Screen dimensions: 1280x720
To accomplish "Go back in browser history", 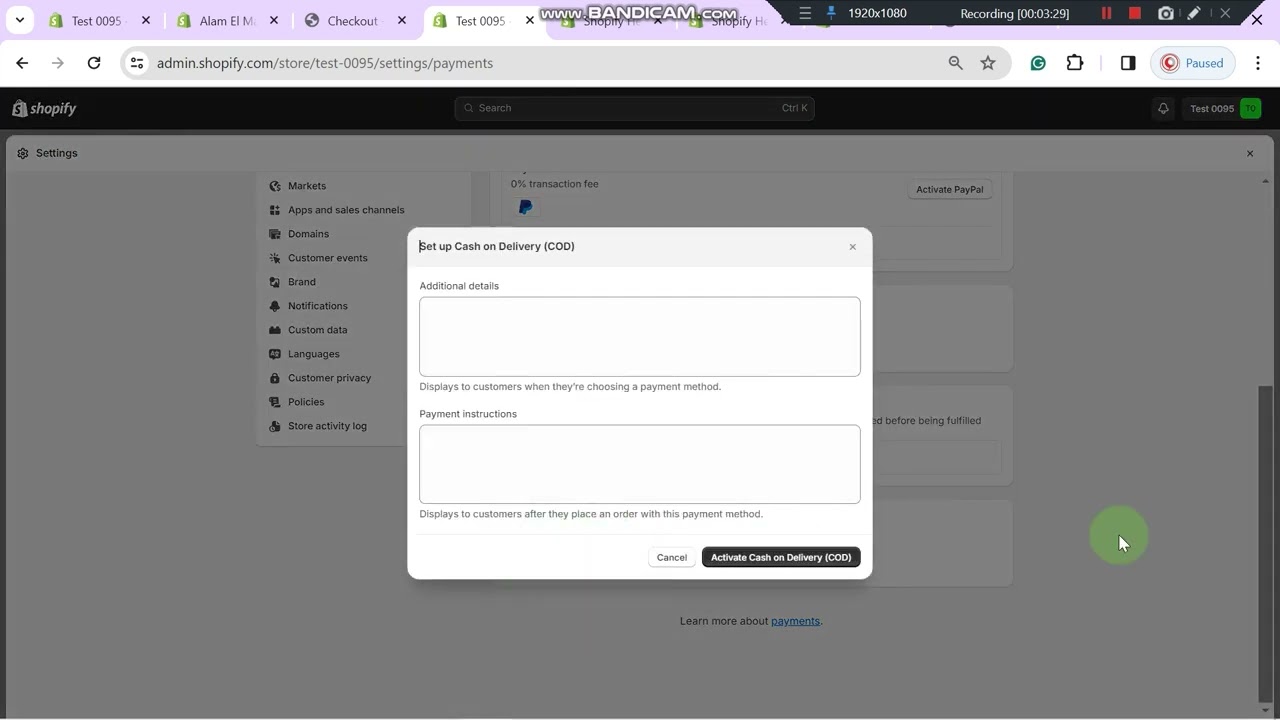I will [22, 63].
